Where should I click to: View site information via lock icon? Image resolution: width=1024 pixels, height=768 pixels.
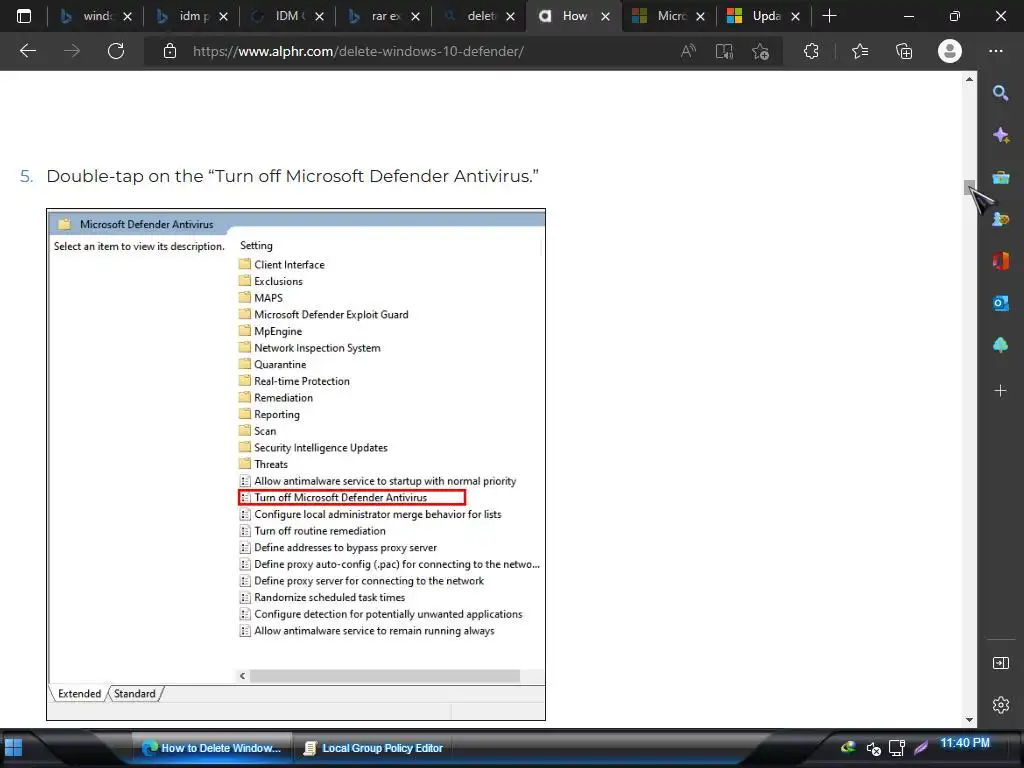tap(170, 51)
